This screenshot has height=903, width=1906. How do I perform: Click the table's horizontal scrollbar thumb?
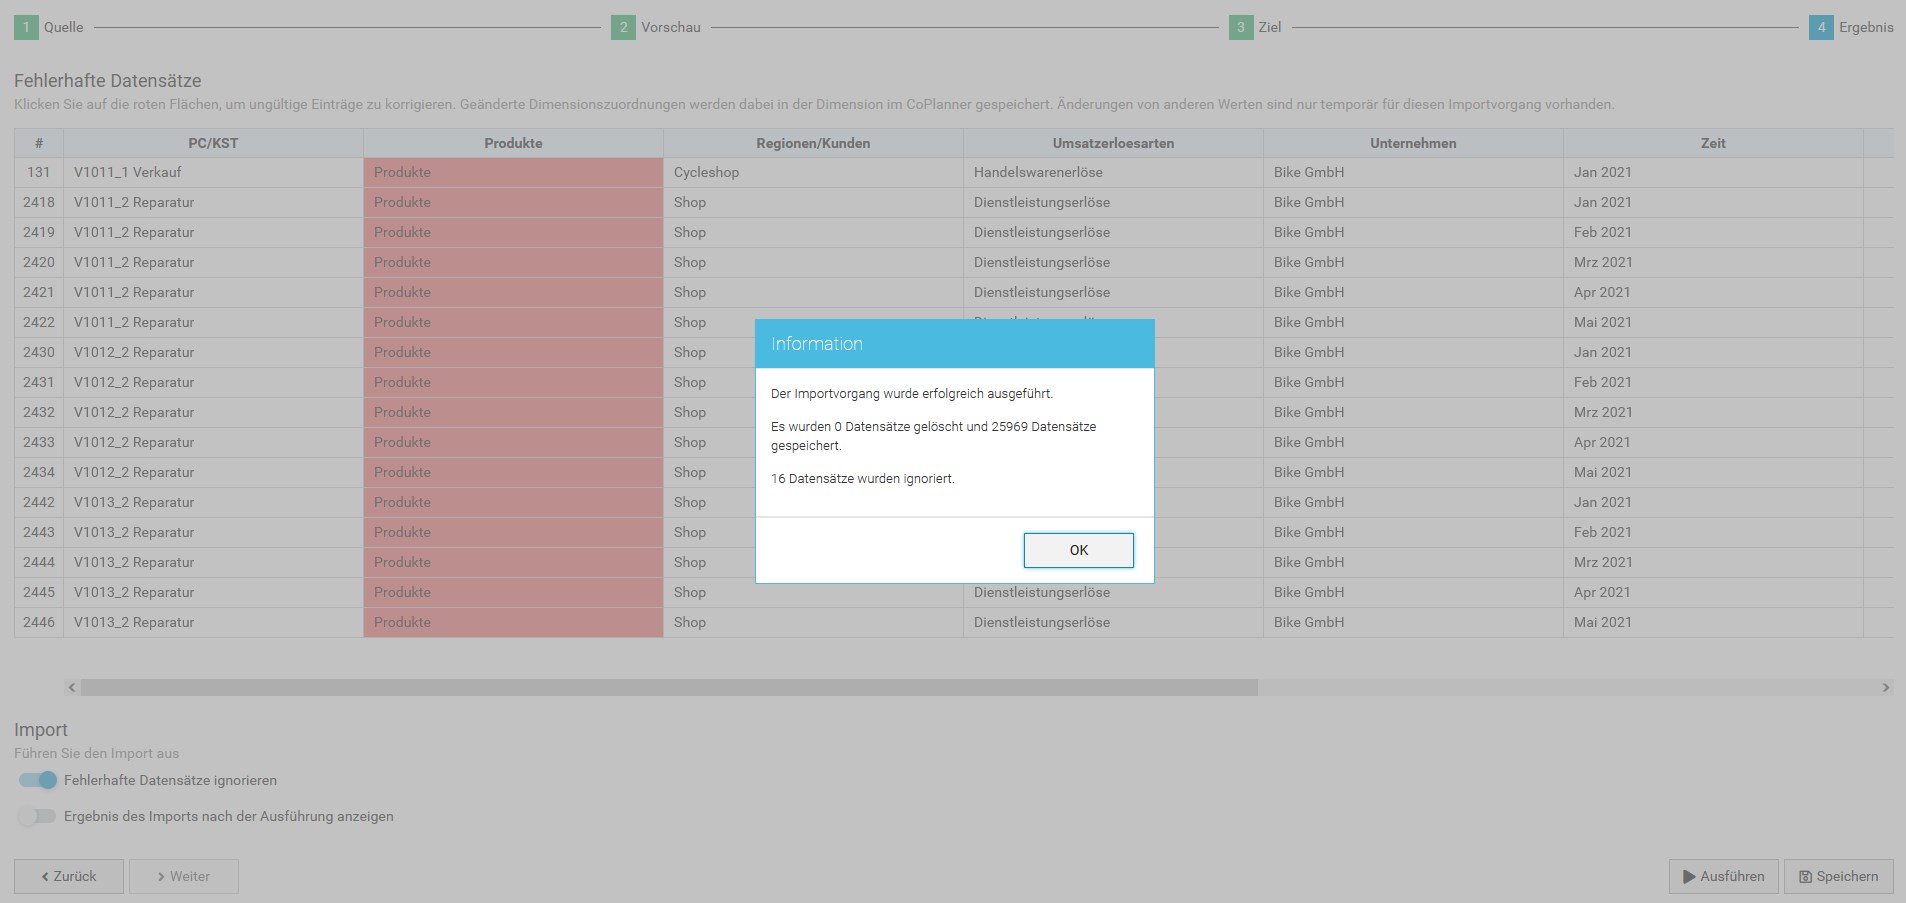point(669,687)
